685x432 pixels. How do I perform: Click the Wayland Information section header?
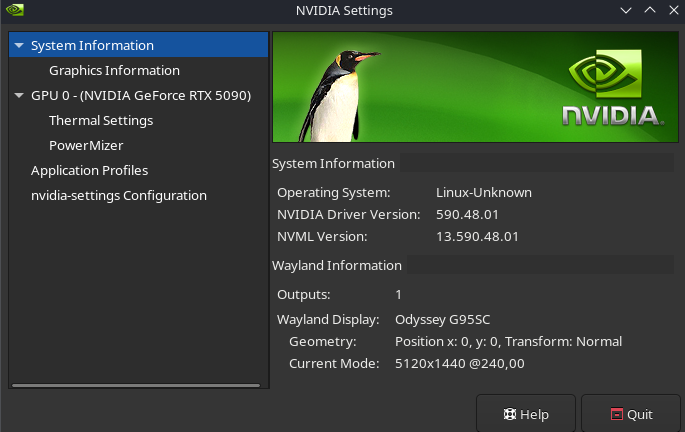coord(336,266)
